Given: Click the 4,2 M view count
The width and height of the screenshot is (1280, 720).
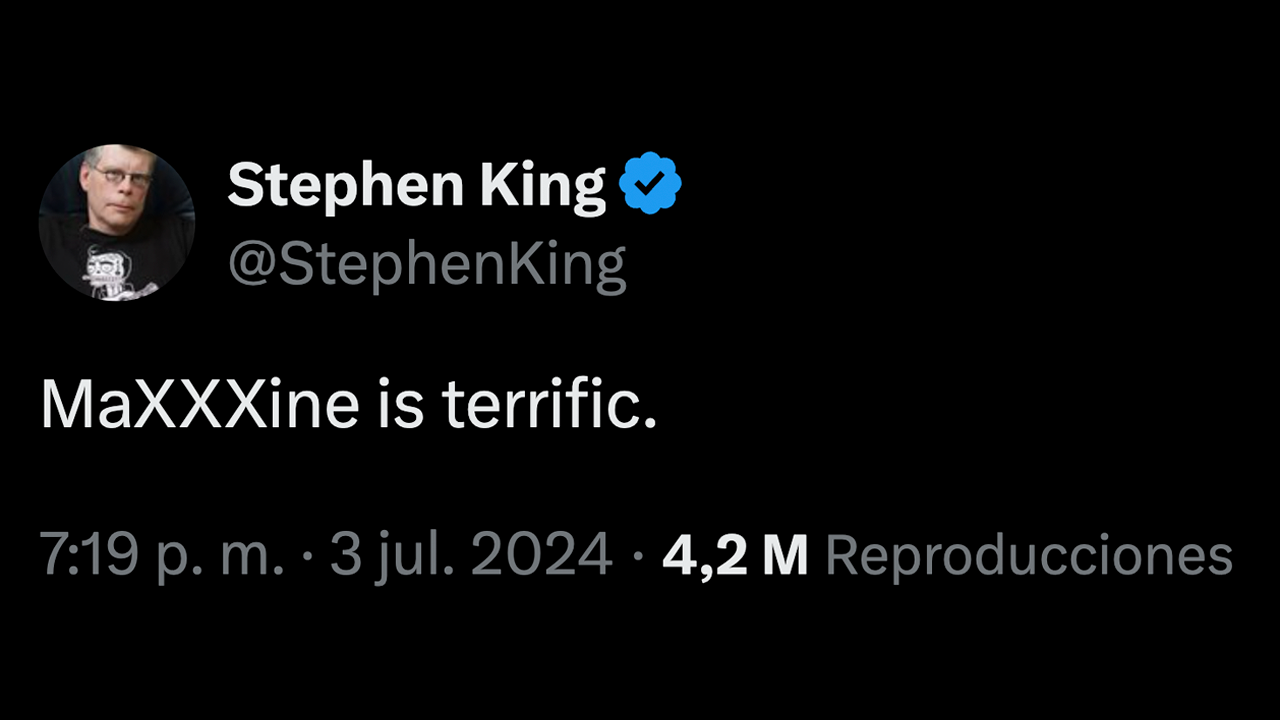Looking at the screenshot, I should [x=734, y=555].
